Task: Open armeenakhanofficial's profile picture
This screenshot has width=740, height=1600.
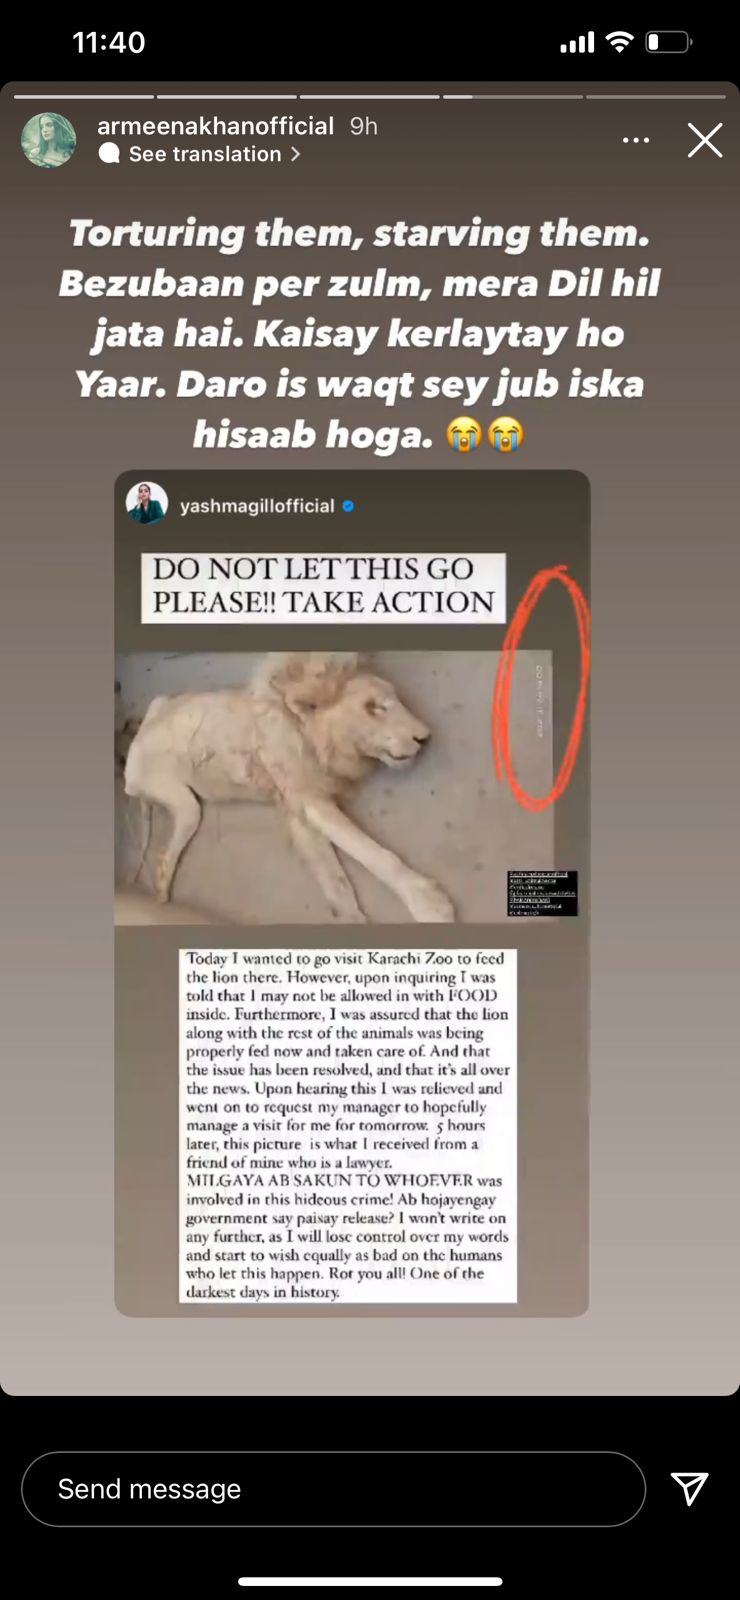Action: click(x=49, y=140)
